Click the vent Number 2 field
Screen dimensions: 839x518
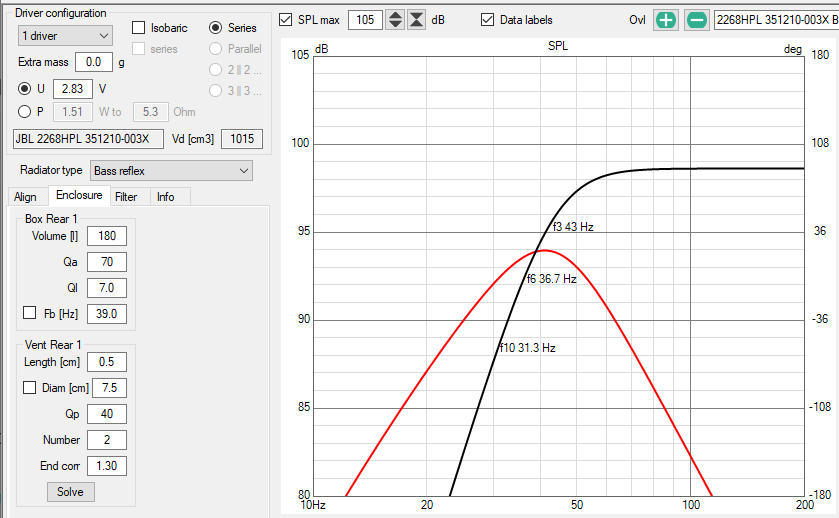pos(107,440)
